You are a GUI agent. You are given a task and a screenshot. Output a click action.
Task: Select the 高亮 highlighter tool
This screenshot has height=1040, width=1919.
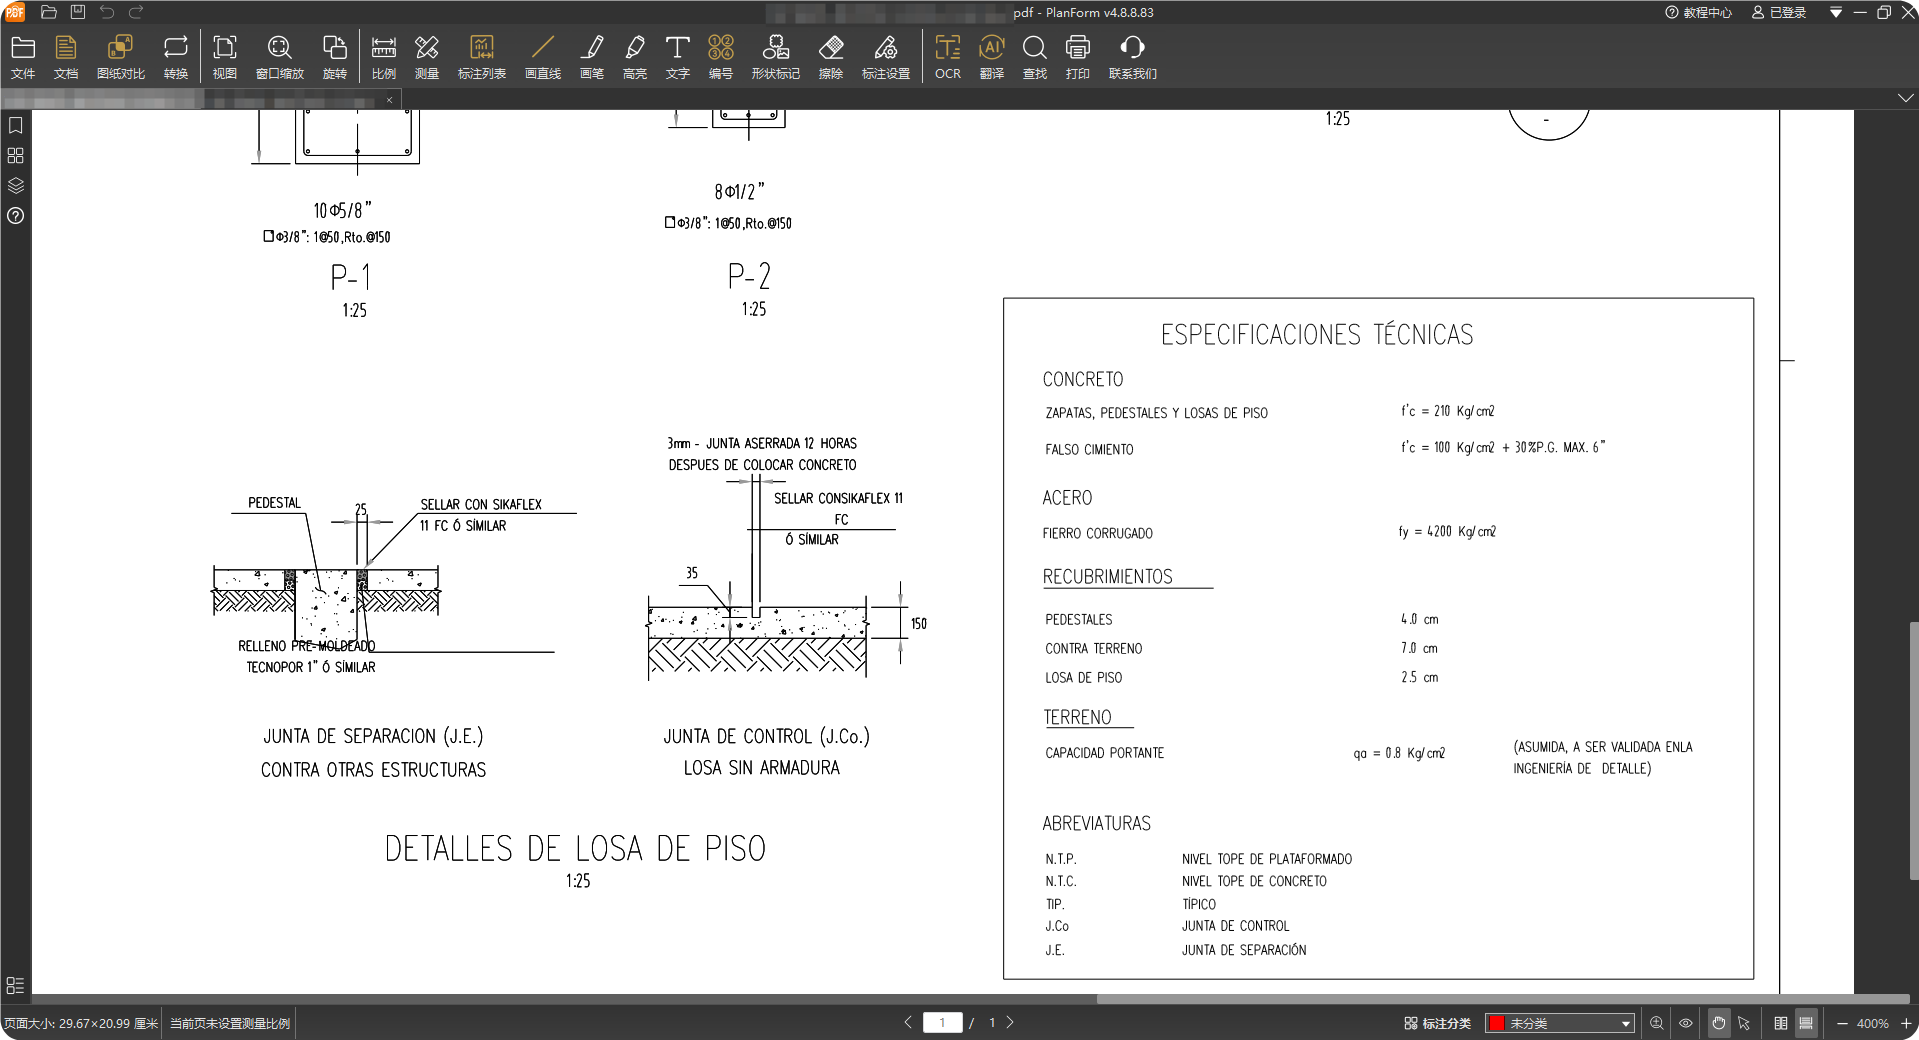[635, 57]
